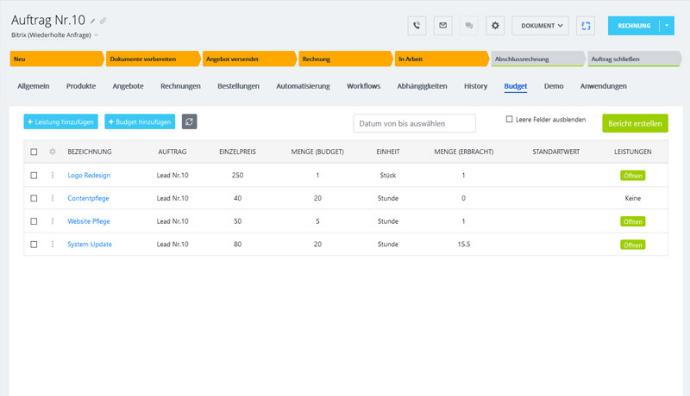This screenshot has width=690, height=396.
Task: Click the RECHNUNG button
Action: (x=634, y=26)
